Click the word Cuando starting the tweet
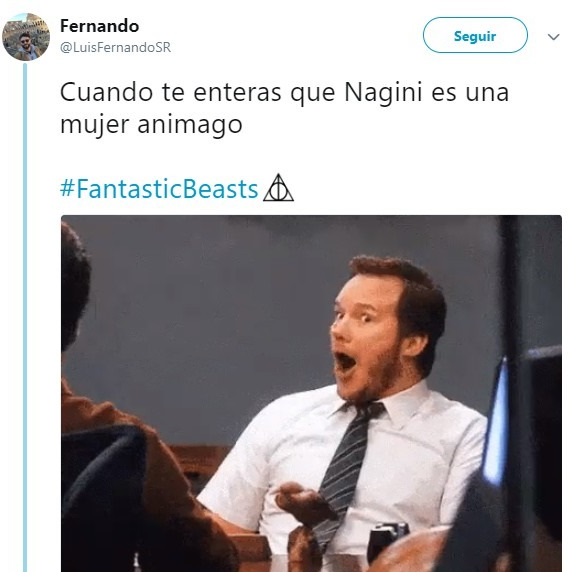Image resolution: width=584 pixels, height=584 pixels. pyautogui.click(x=107, y=92)
